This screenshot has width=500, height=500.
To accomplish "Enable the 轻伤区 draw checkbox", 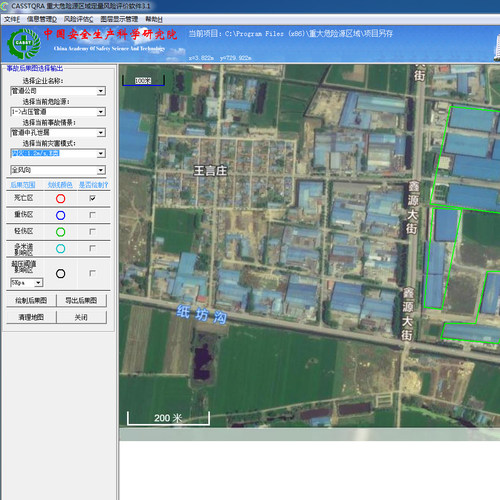I will click(92, 232).
